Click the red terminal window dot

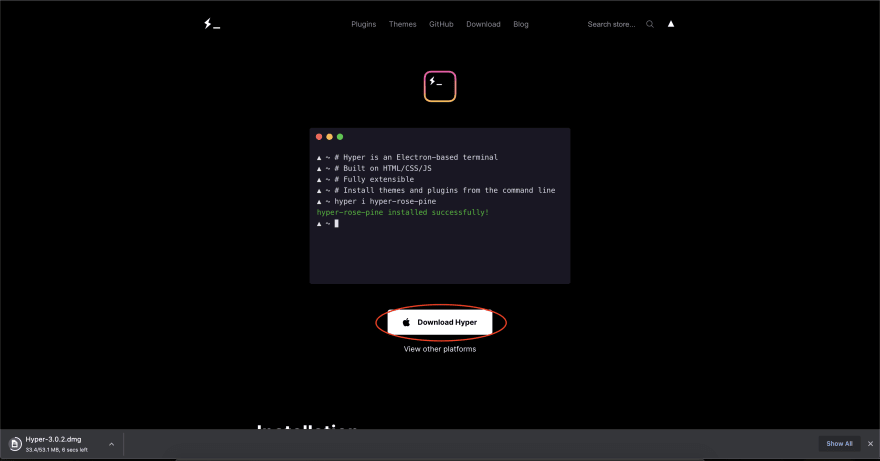click(319, 137)
